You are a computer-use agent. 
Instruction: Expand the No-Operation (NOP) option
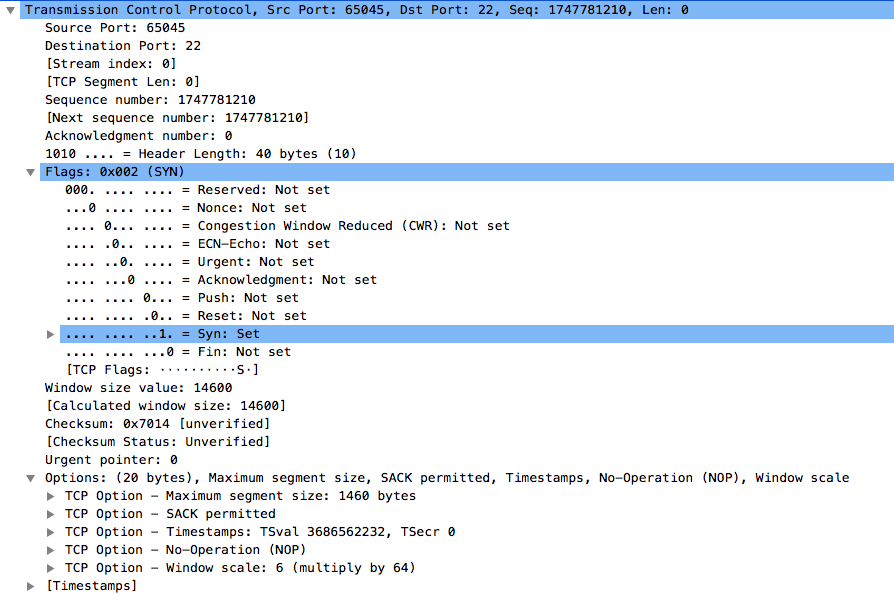[x=51, y=549]
